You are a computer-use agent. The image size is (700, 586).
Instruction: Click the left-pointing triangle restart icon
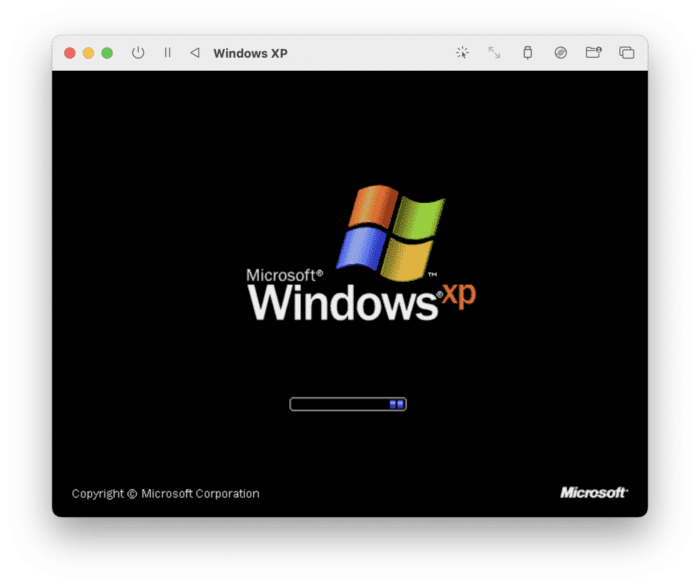(x=195, y=53)
